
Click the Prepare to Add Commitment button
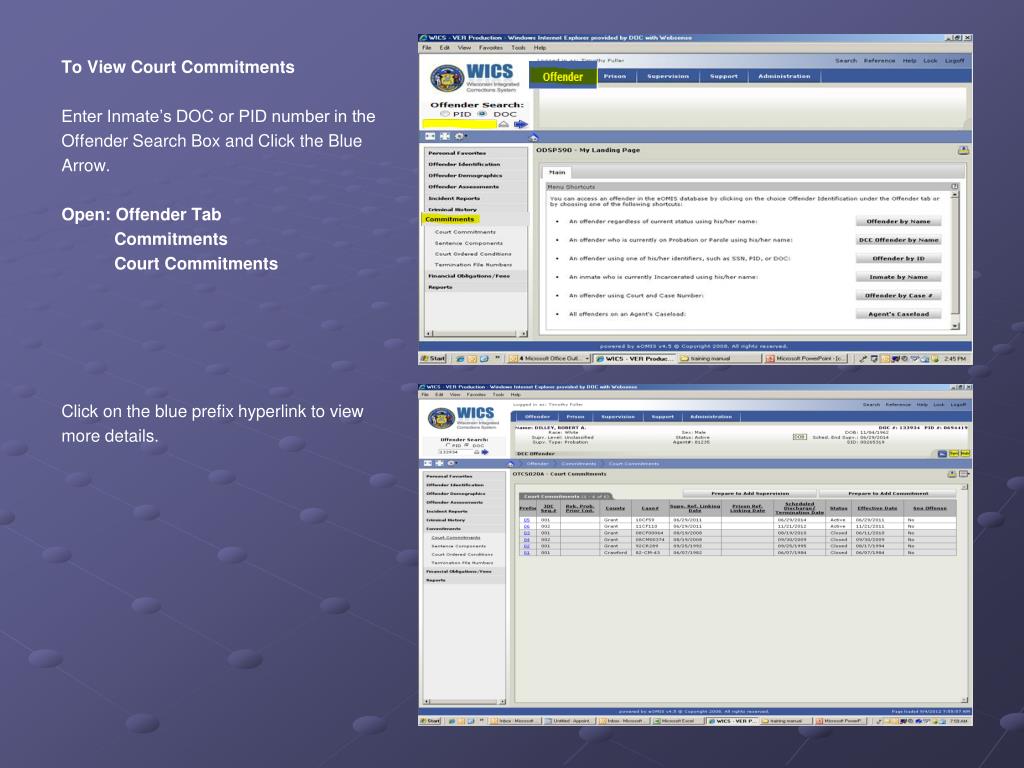point(888,494)
